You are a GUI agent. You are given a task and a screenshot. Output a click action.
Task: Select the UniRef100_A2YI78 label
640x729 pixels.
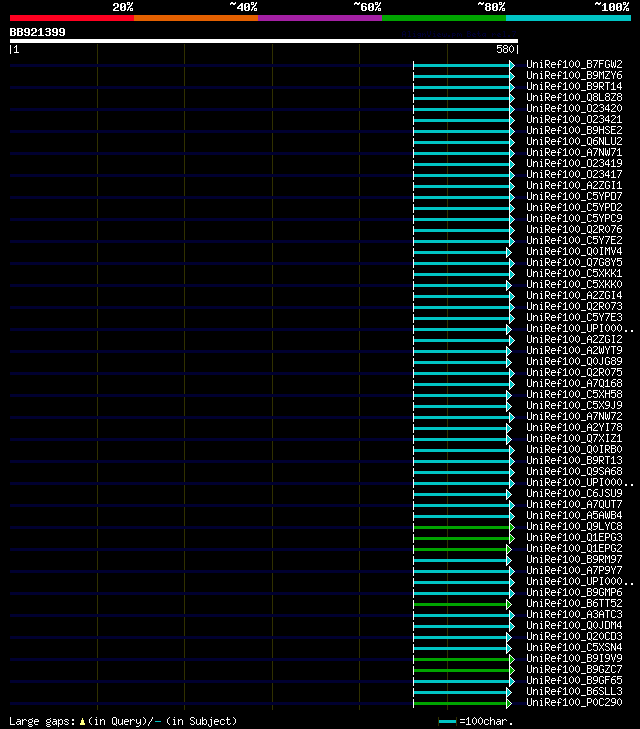tap(574, 427)
